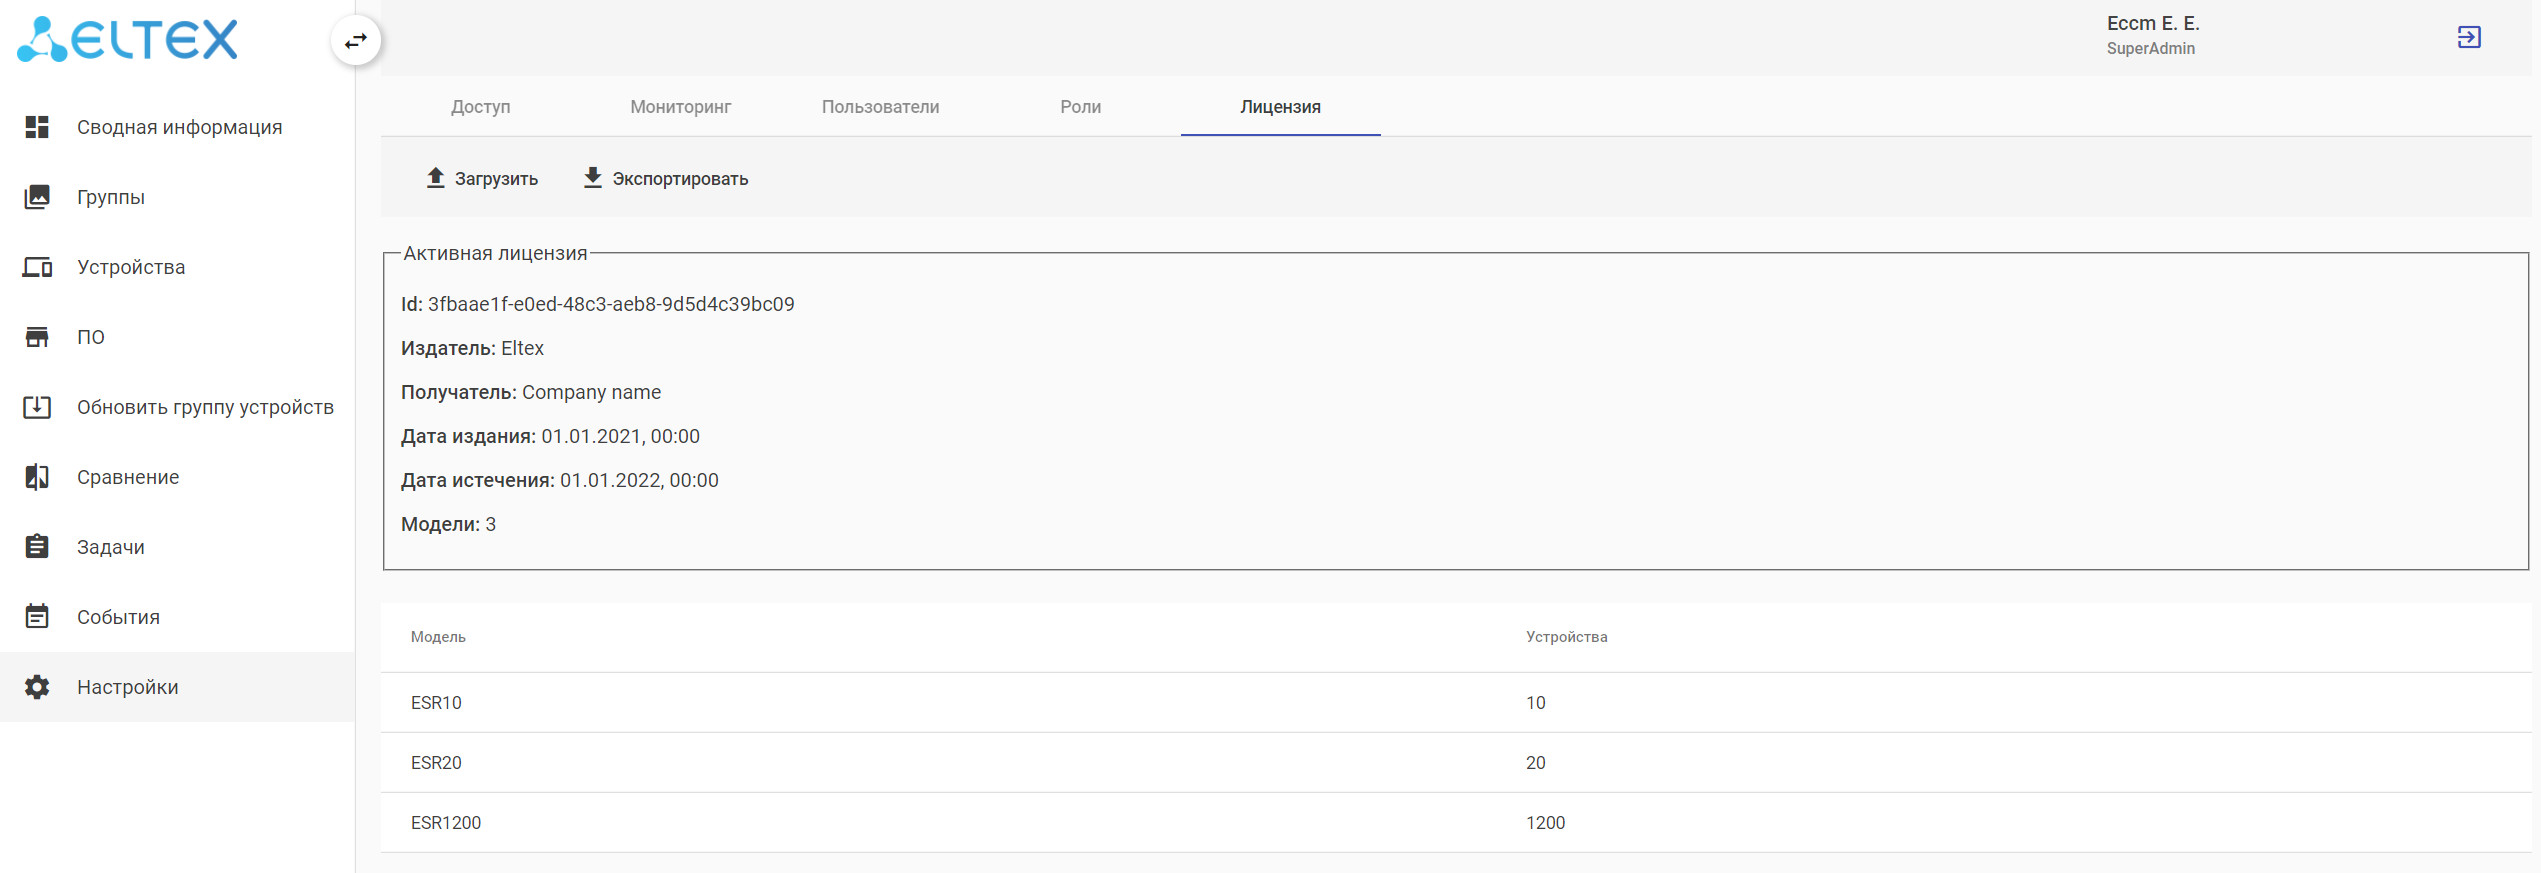This screenshot has width=2541, height=873.
Task: Click the Events calendar icon
Action: (x=37, y=617)
